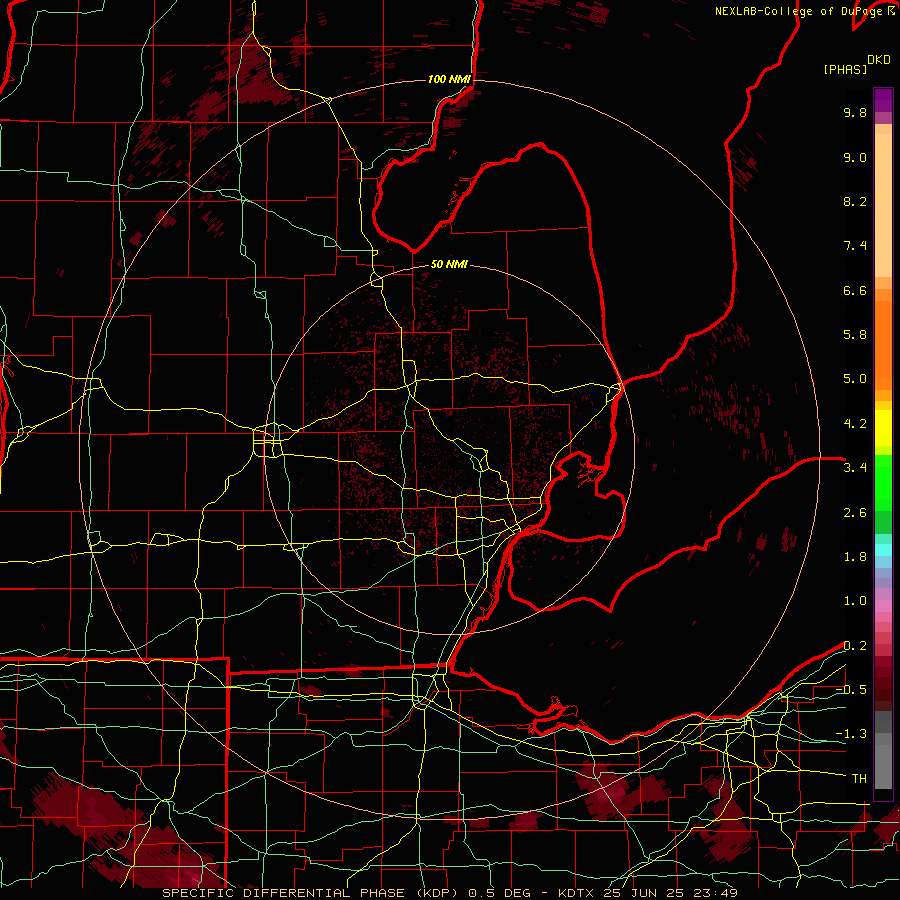
Task: Click the 1.0 scale value
Action: click(x=855, y=601)
